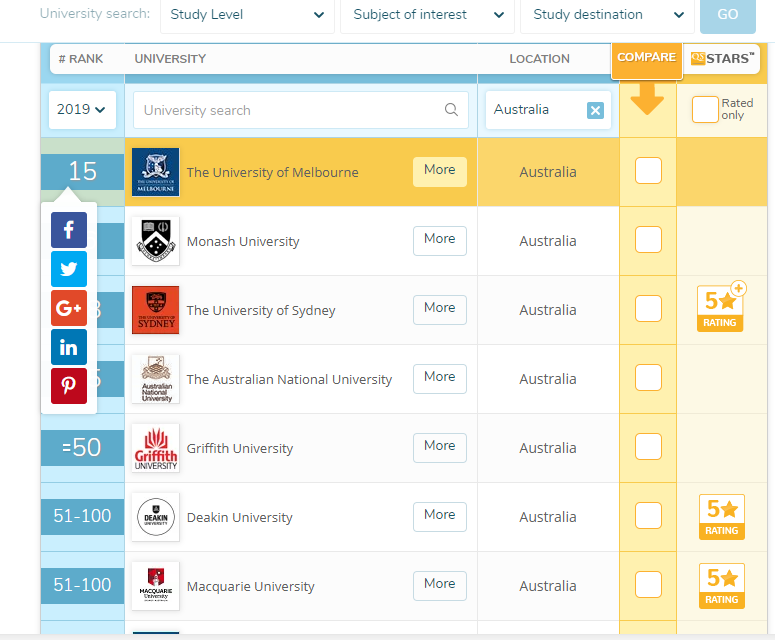Check compare box for University of Melbourne
This screenshot has width=775, height=640.
[x=648, y=171]
